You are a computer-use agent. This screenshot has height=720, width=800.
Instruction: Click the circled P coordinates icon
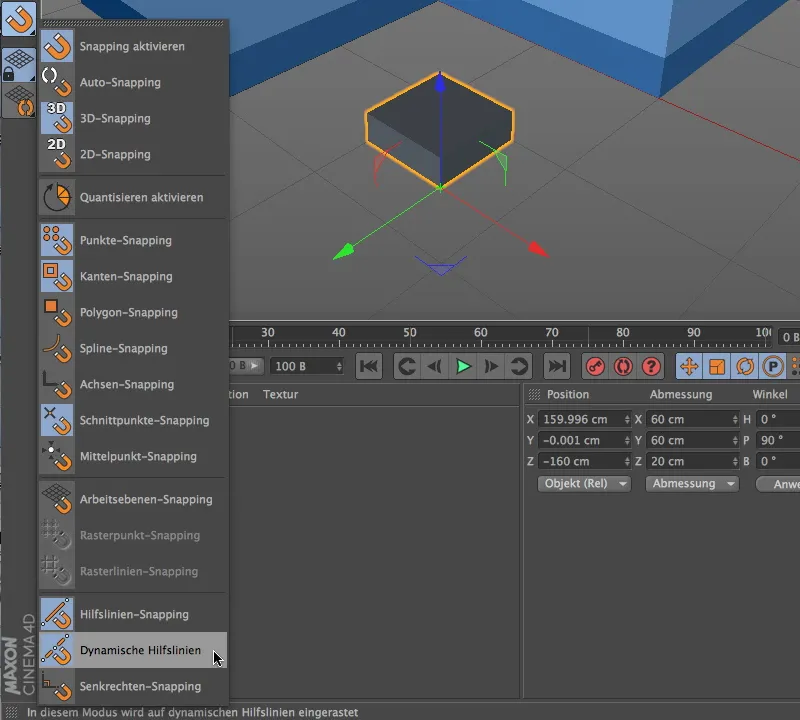pos(772,367)
